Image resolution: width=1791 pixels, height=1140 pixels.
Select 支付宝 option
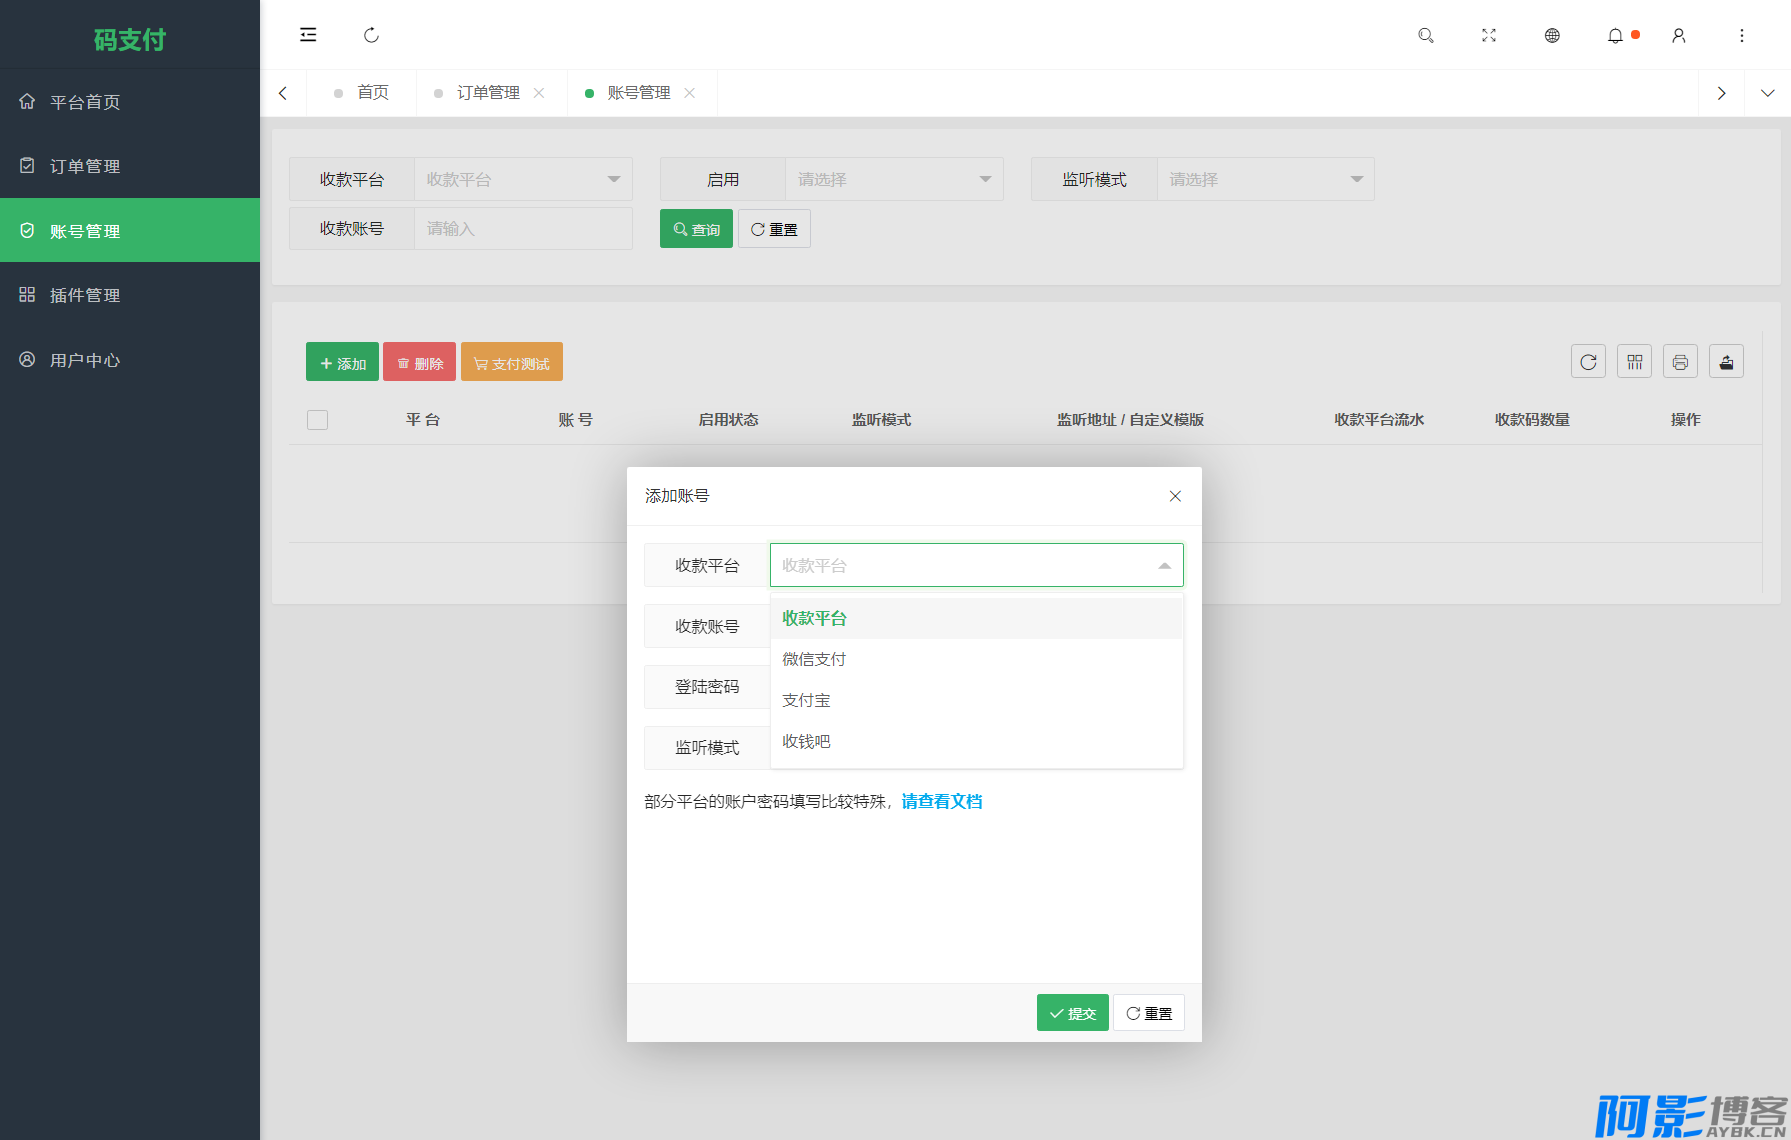click(976, 700)
